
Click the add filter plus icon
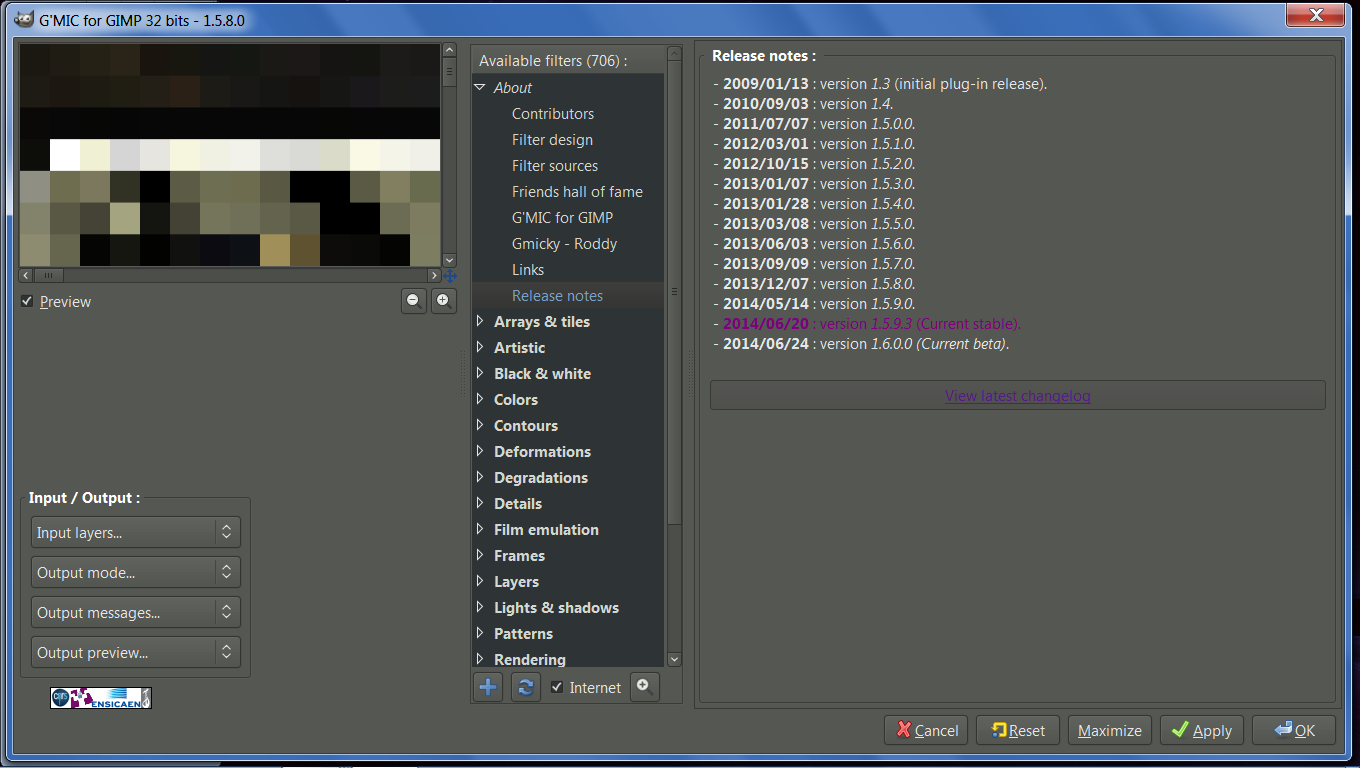click(488, 687)
